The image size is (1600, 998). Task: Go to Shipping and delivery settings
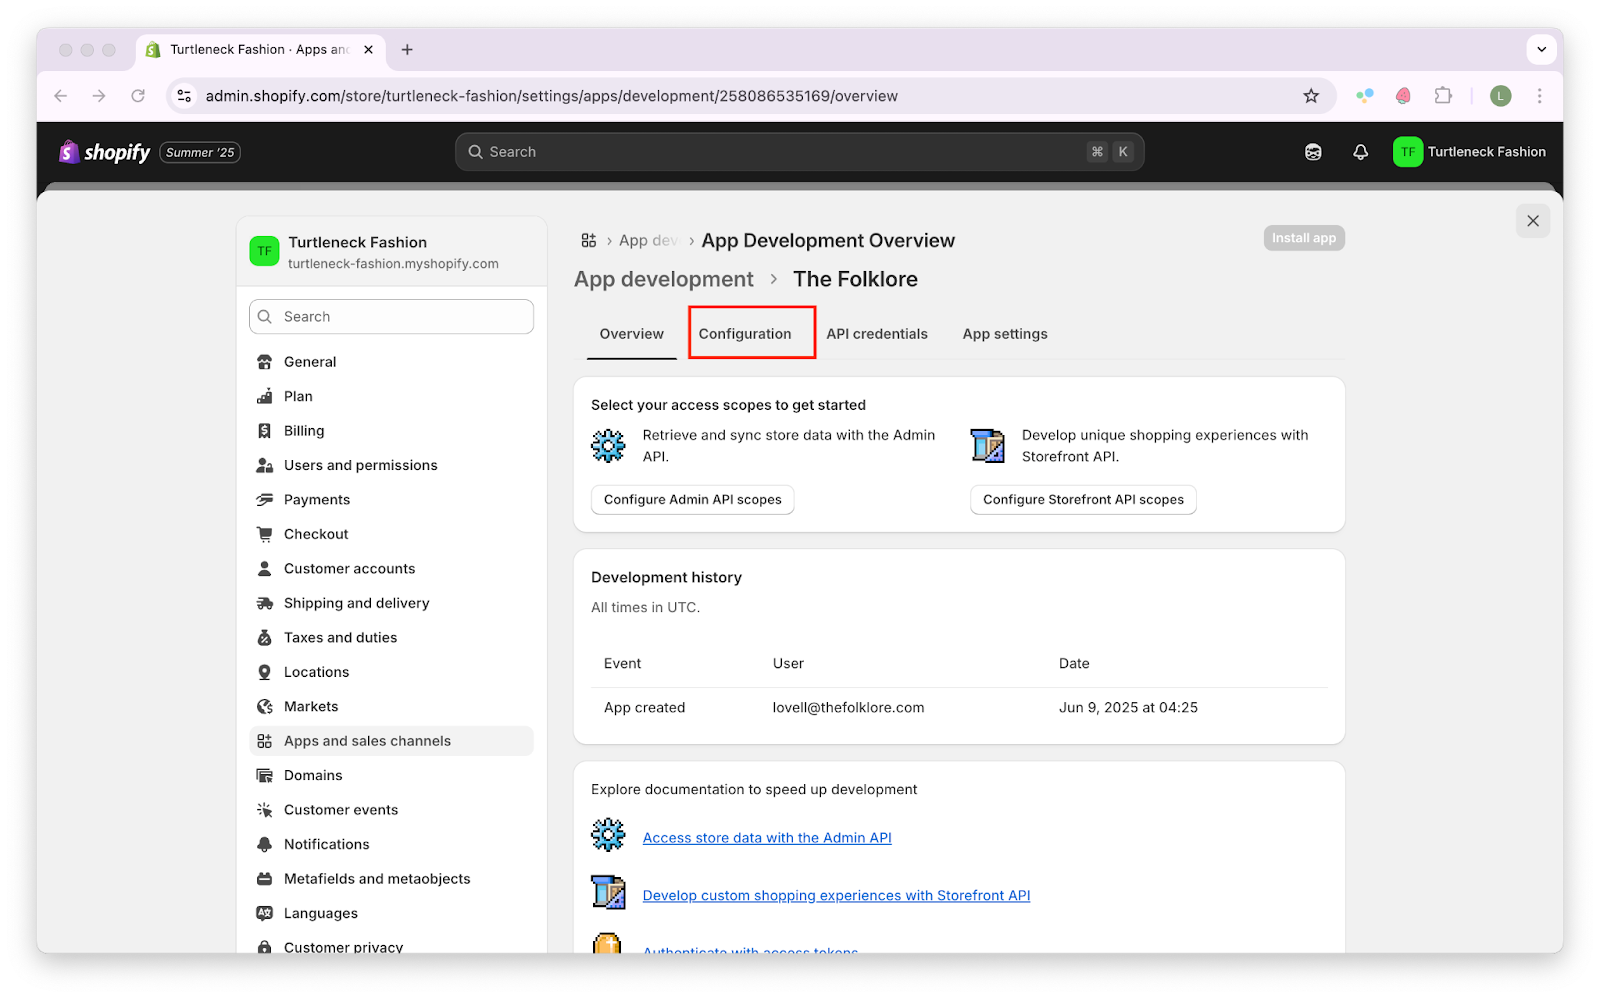(356, 603)
